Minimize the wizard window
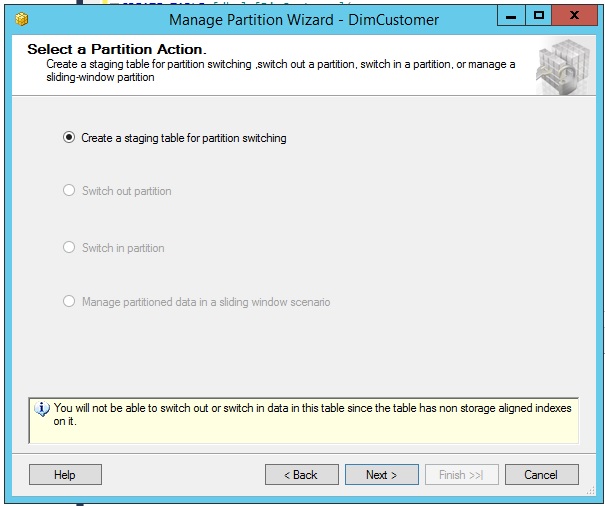Screen dimensions: 605x506 [x=511, y=15]
